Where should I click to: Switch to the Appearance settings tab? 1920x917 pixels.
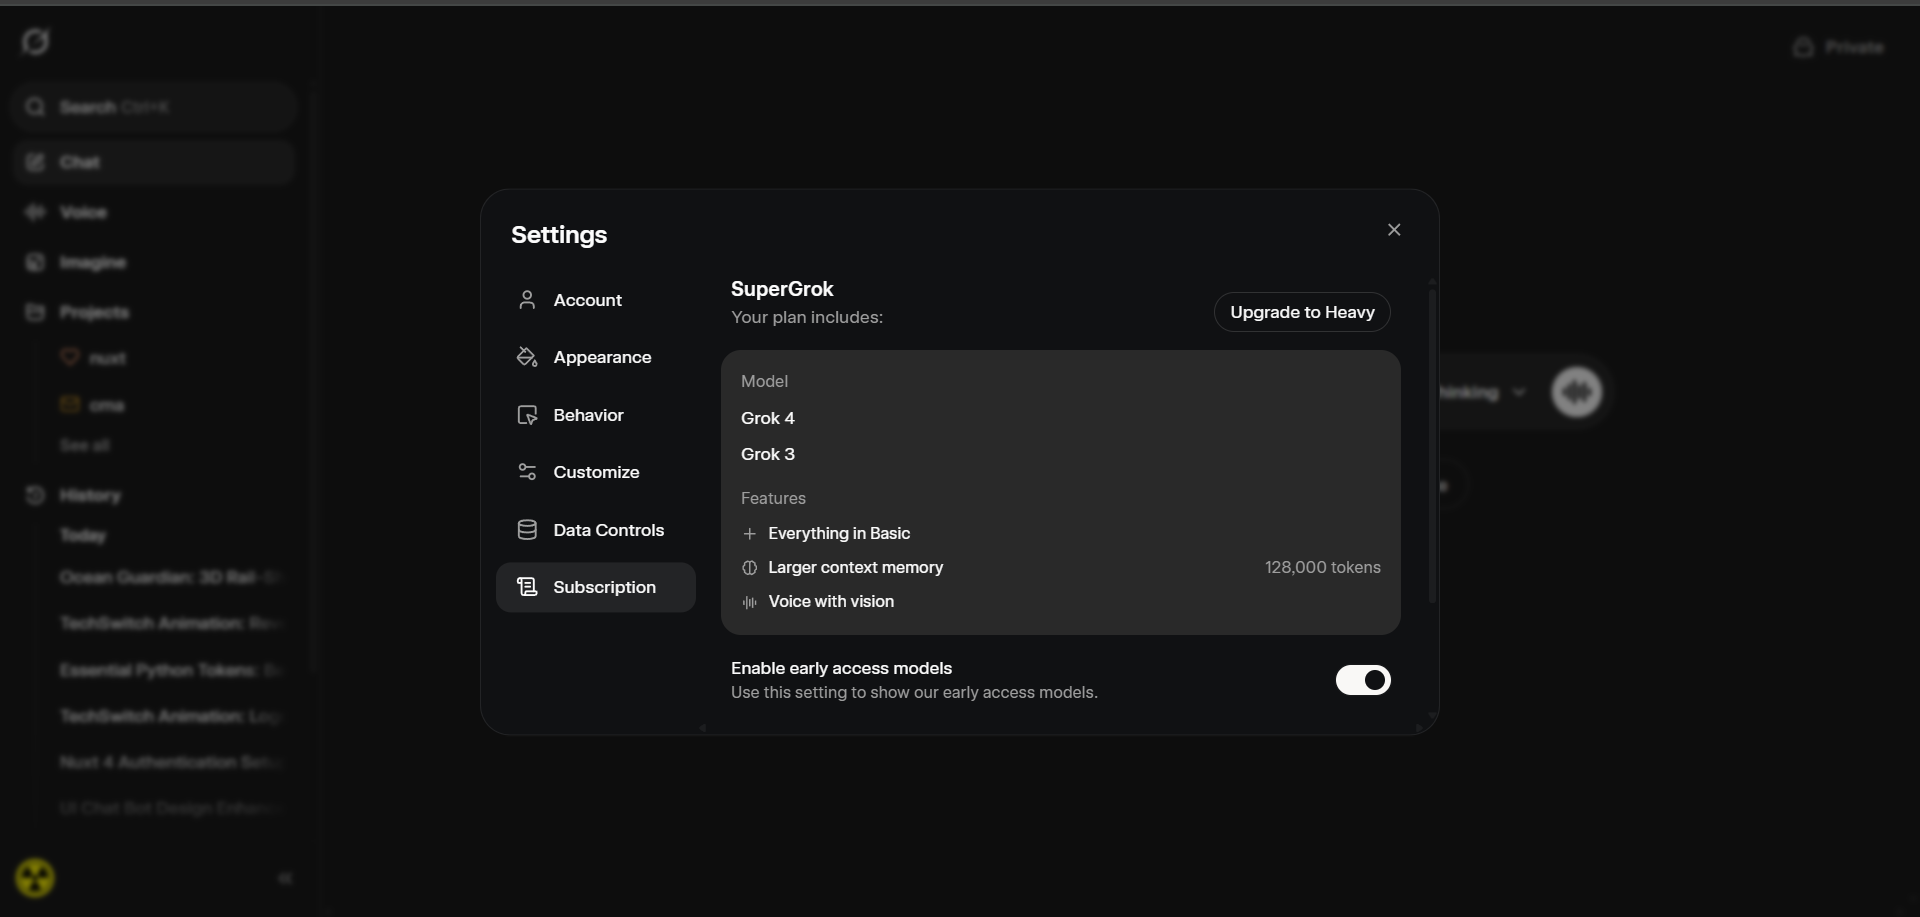601,357
